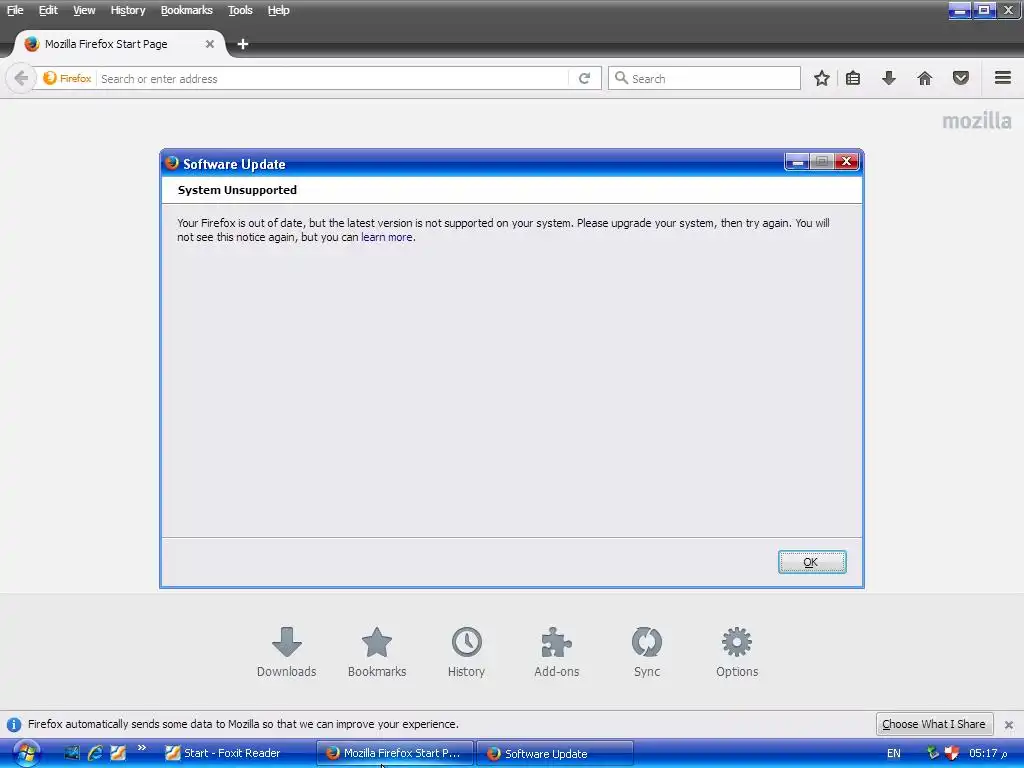Viewport: 1024px width, 768px height.
Task: Click the taskbar clock showing 05:17
Action: tap(988, 753)
